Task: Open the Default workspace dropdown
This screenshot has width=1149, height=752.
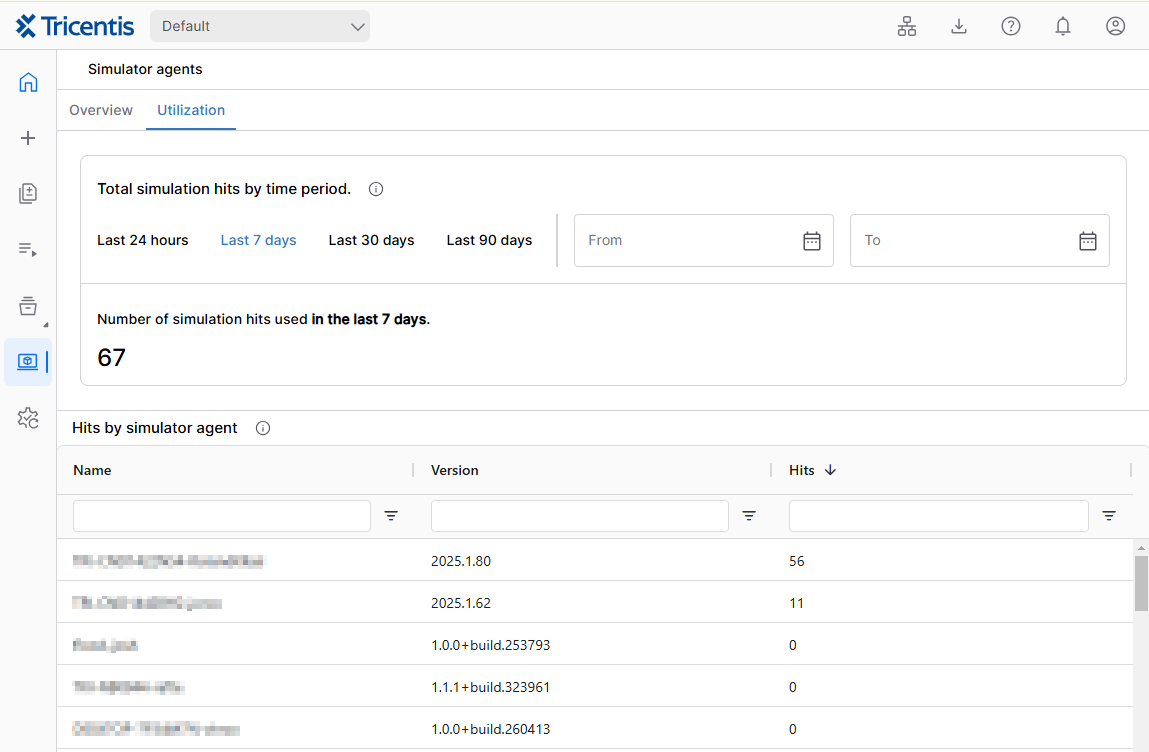Action: [260, 27]
